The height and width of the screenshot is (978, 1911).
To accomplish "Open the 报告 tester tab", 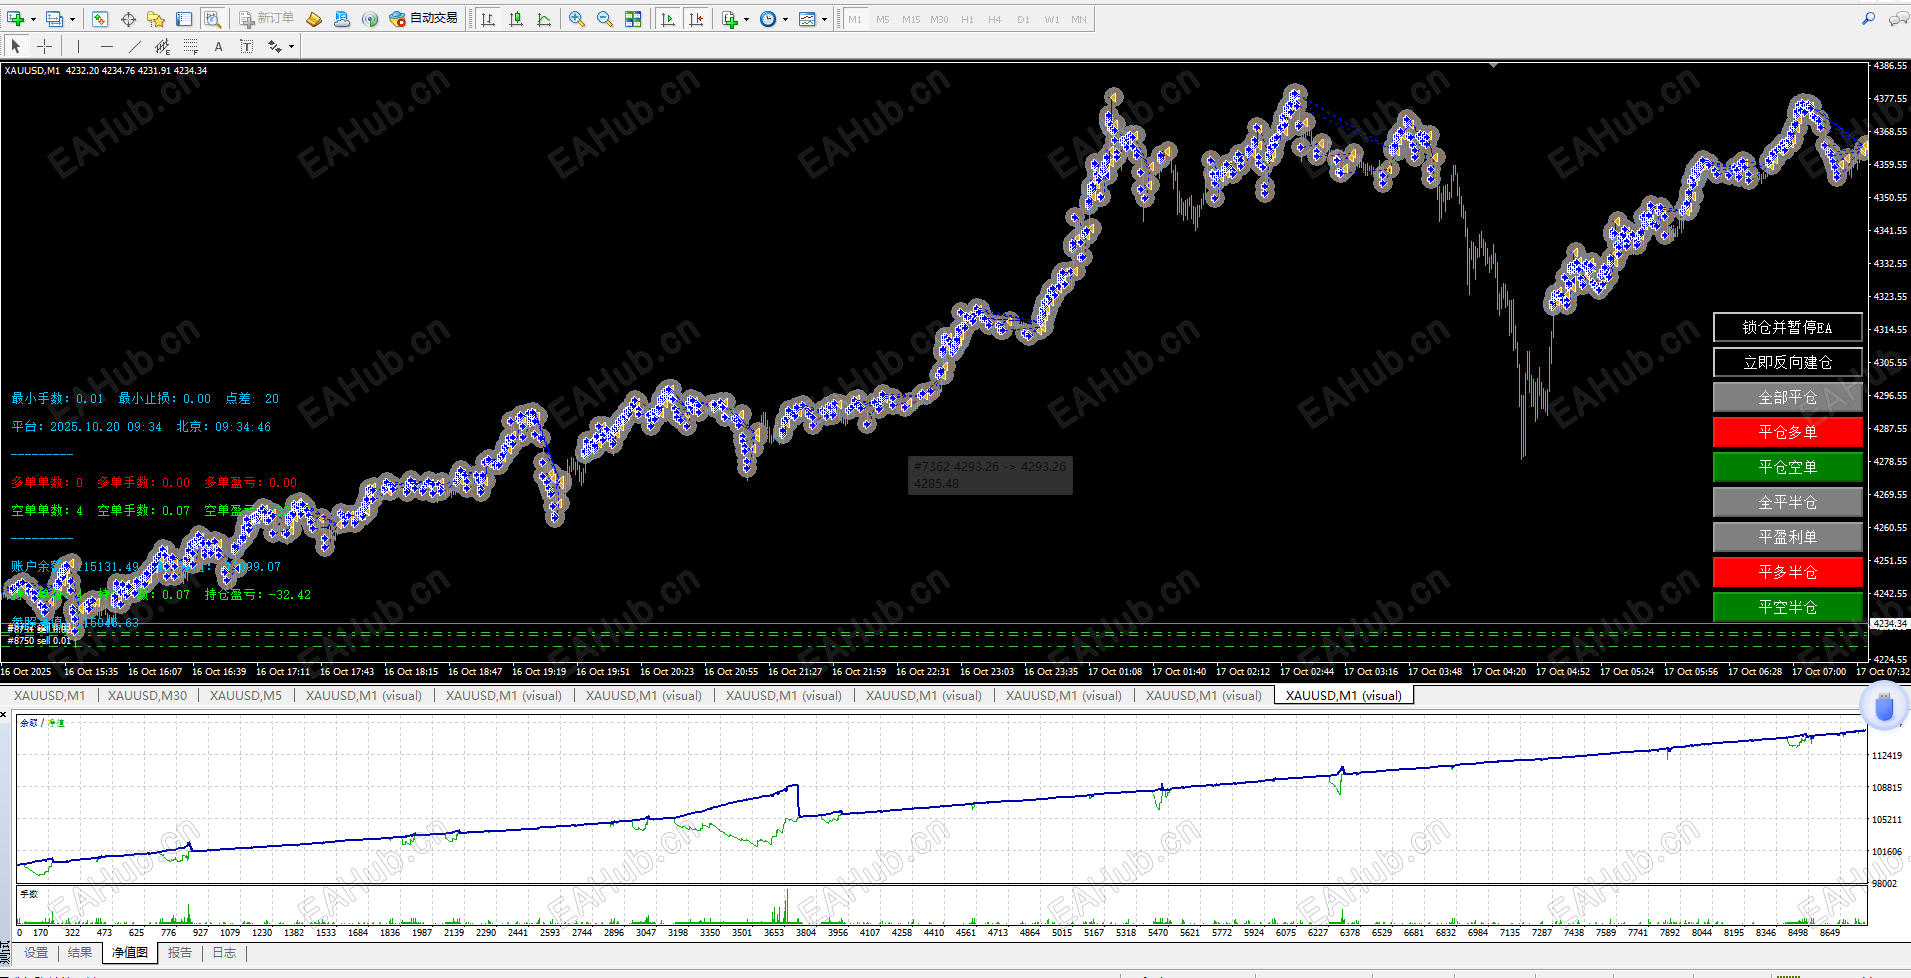I will coord(180,953).
